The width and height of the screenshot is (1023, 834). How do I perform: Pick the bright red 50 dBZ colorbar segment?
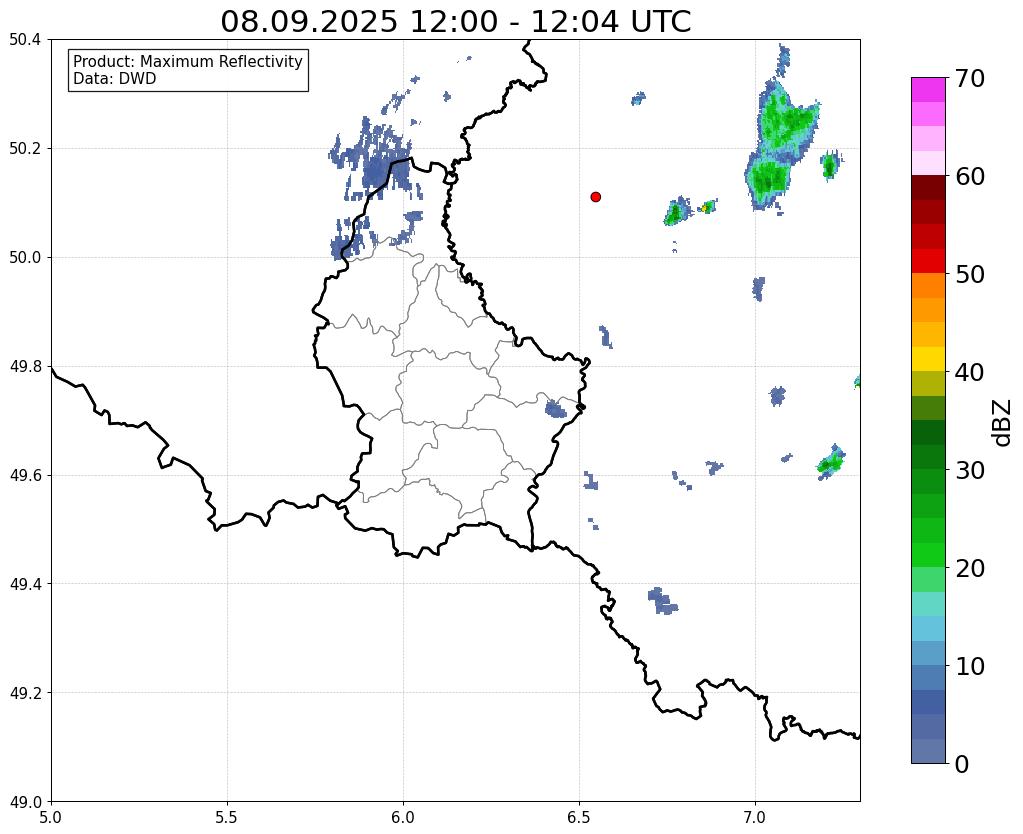tap(928, 261)
